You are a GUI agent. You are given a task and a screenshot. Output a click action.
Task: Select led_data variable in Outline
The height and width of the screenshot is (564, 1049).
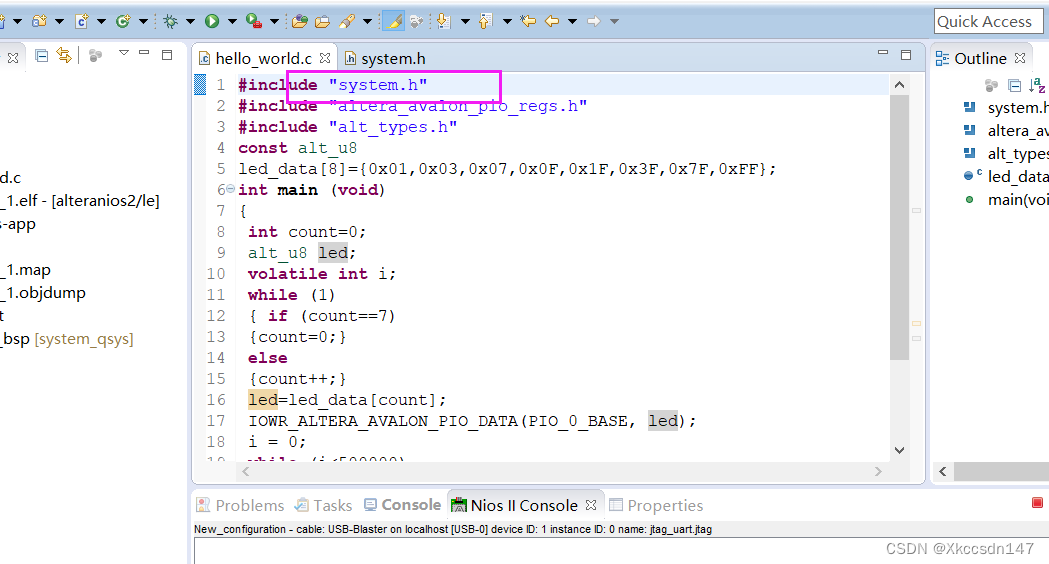coord(1006,177)
